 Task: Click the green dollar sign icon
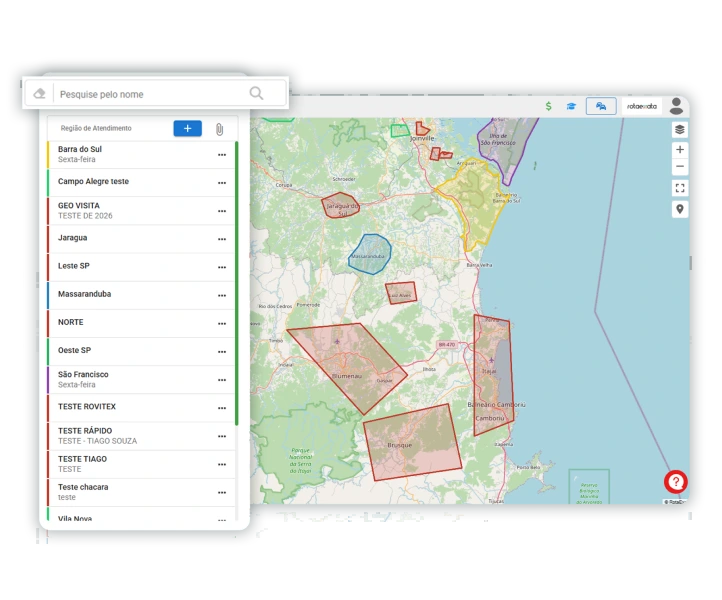[548, 106]
